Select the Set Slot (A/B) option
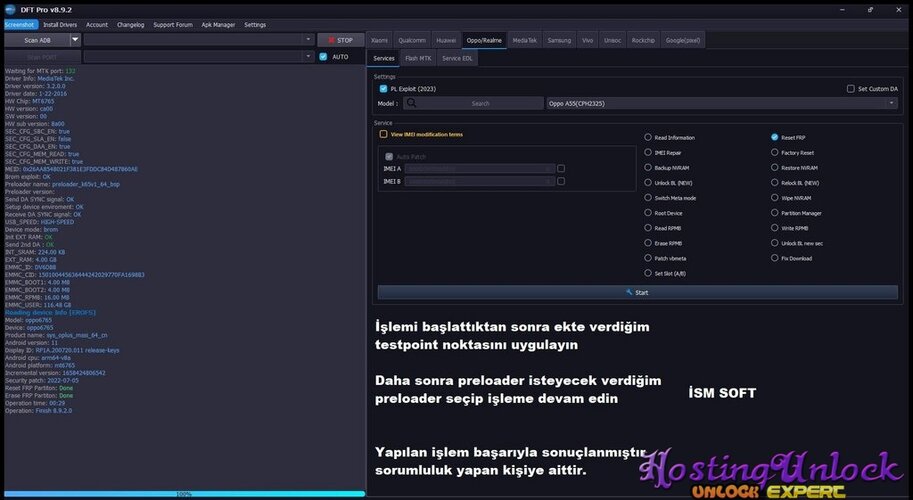 [x=648, y=273]
